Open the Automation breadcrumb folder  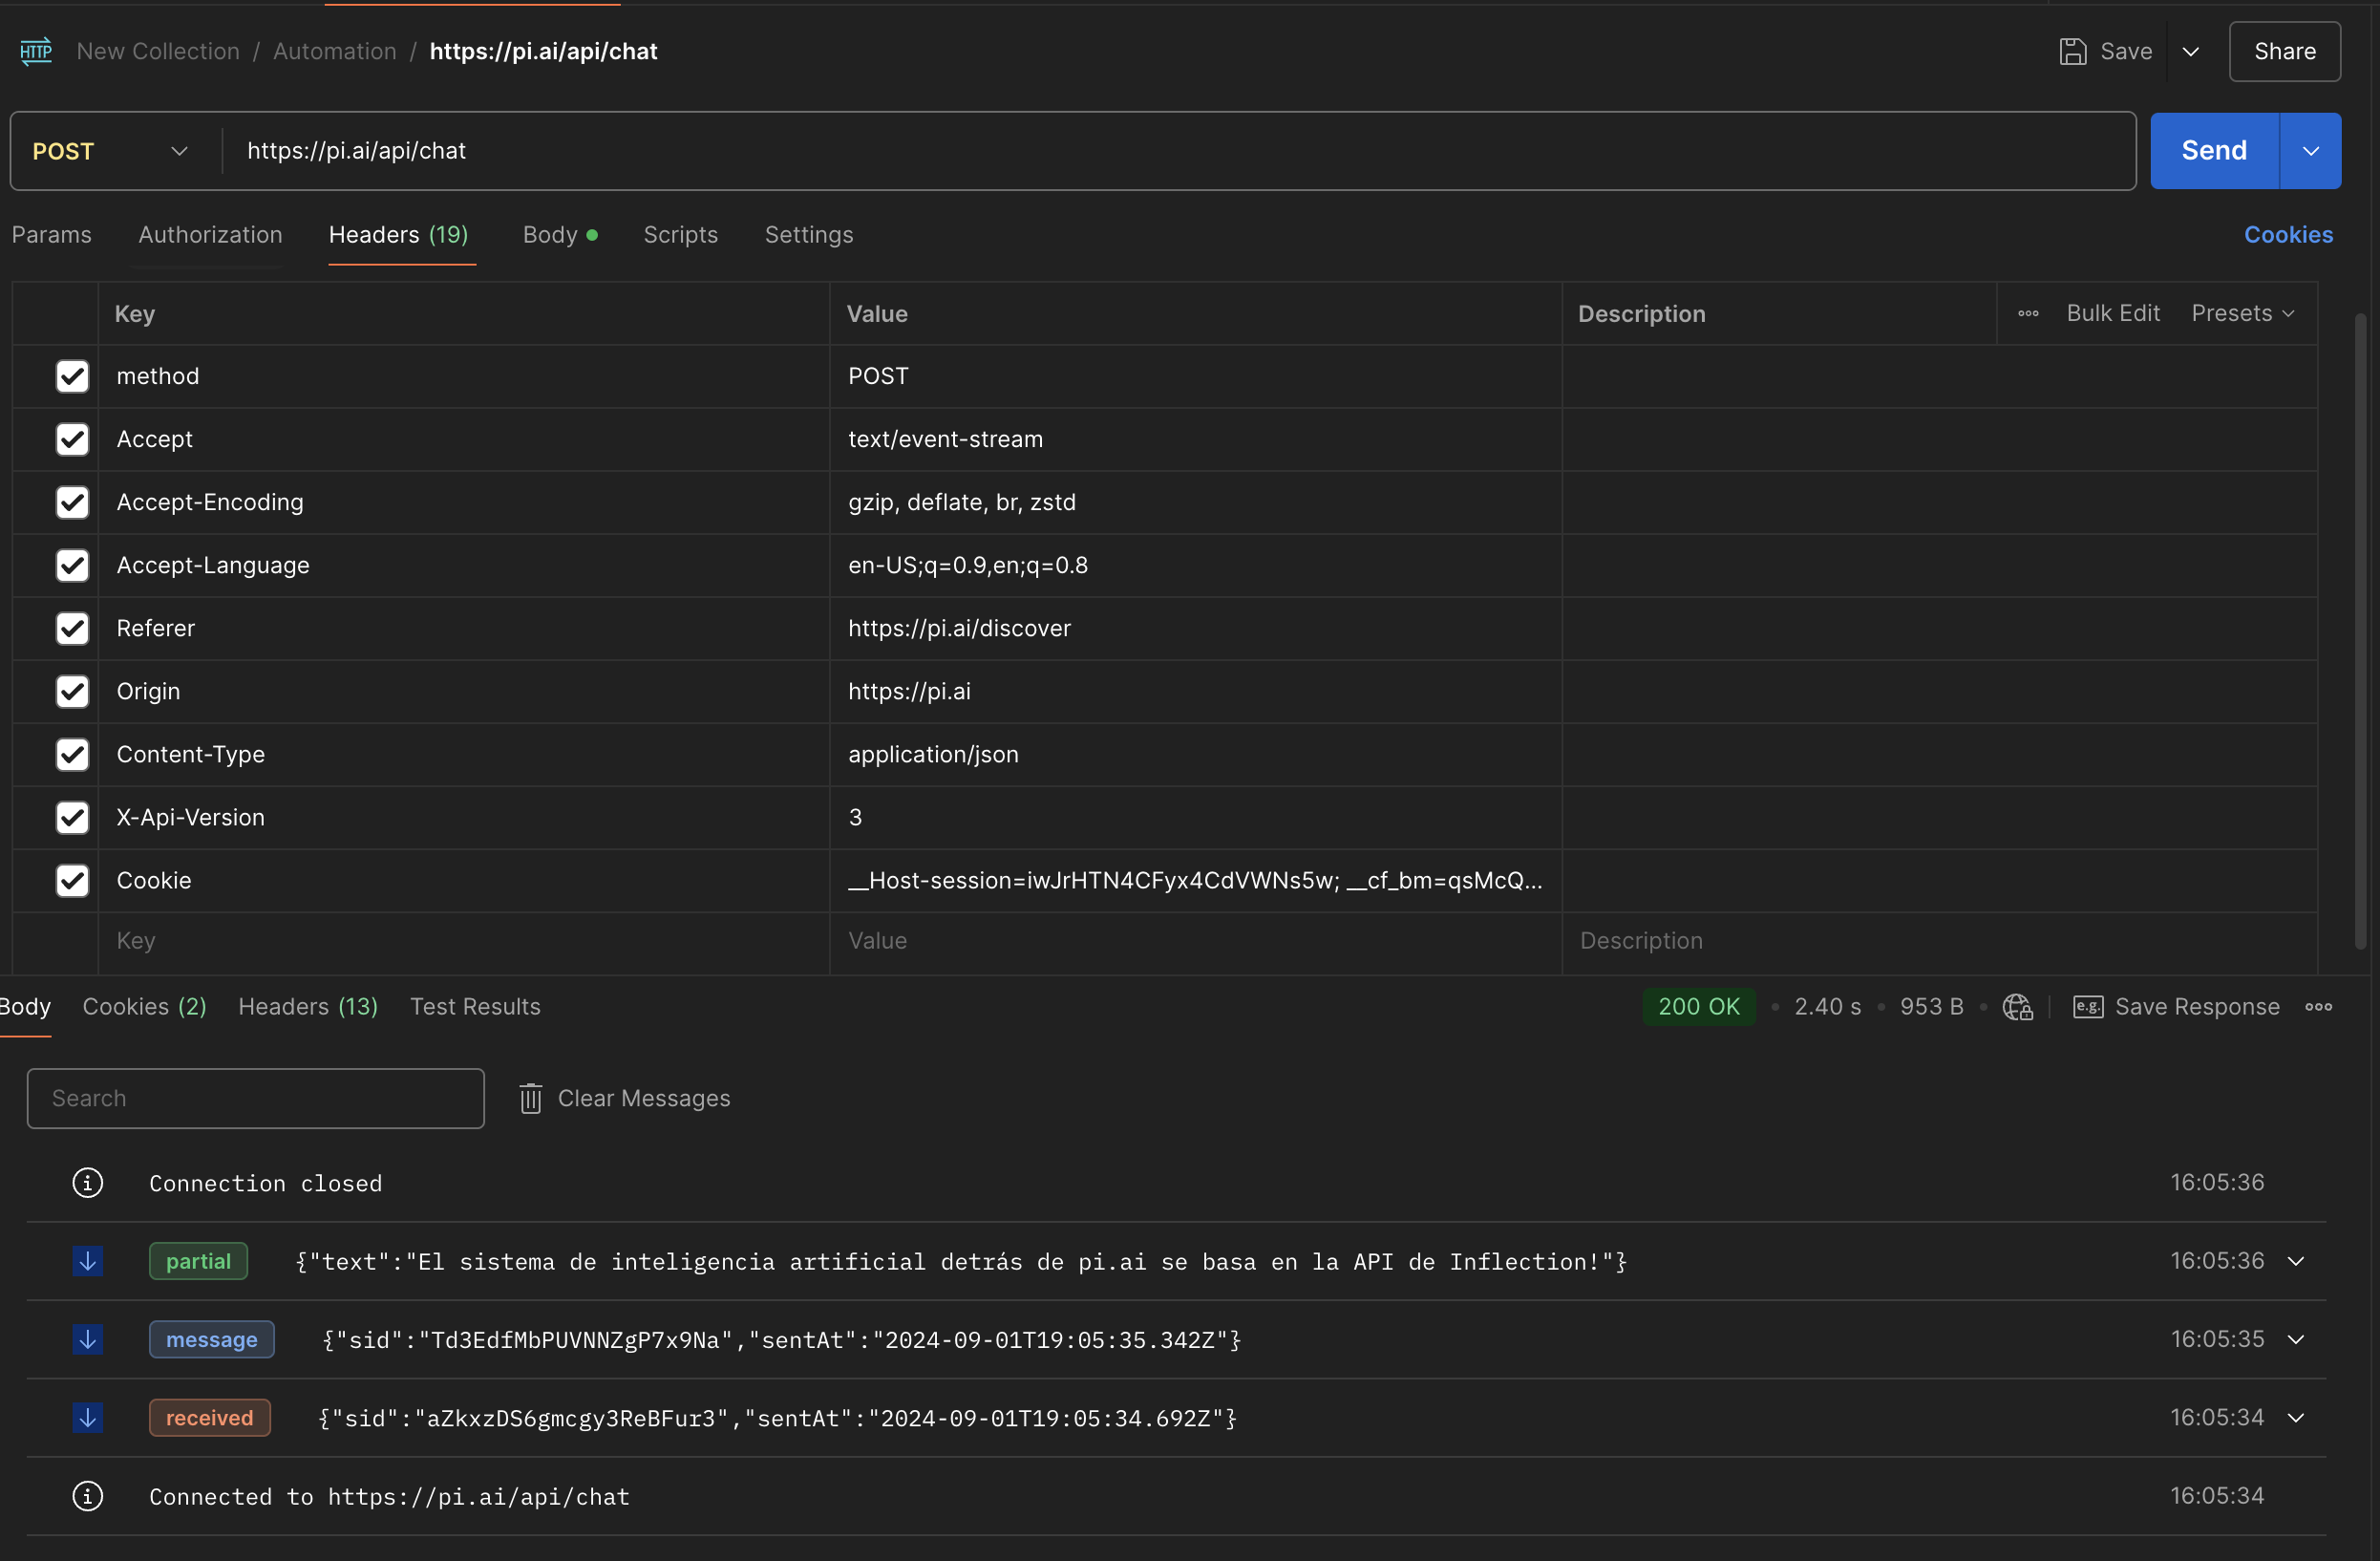pos(335,51)
